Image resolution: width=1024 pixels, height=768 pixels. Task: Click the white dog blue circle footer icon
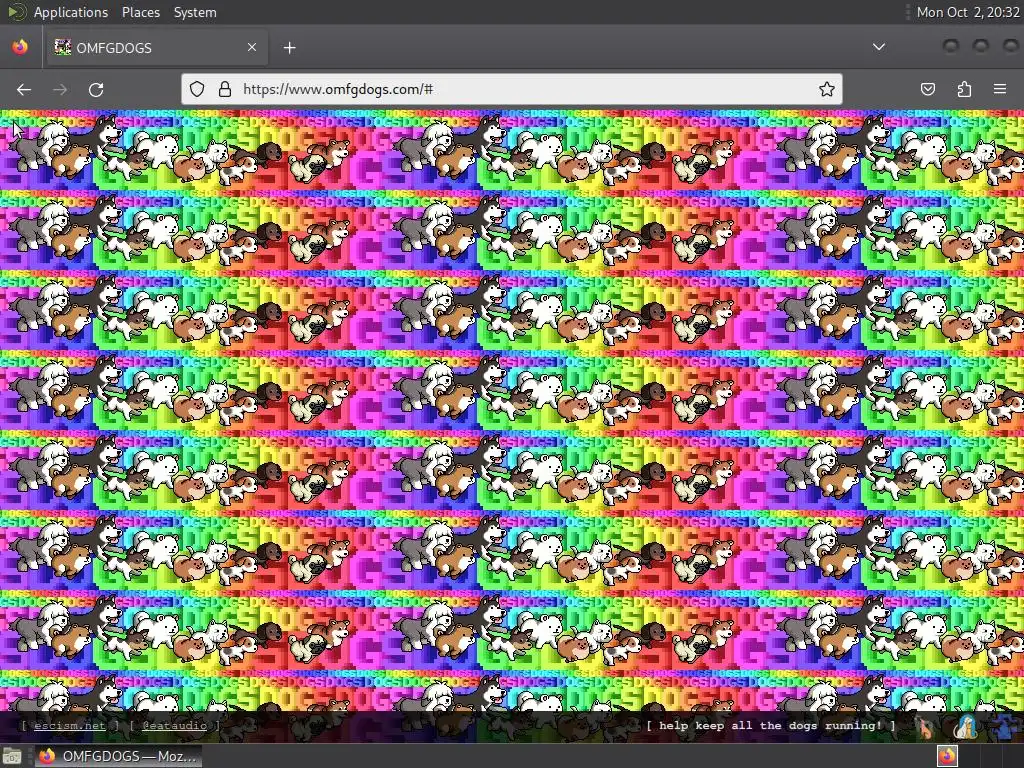(966, 727)
